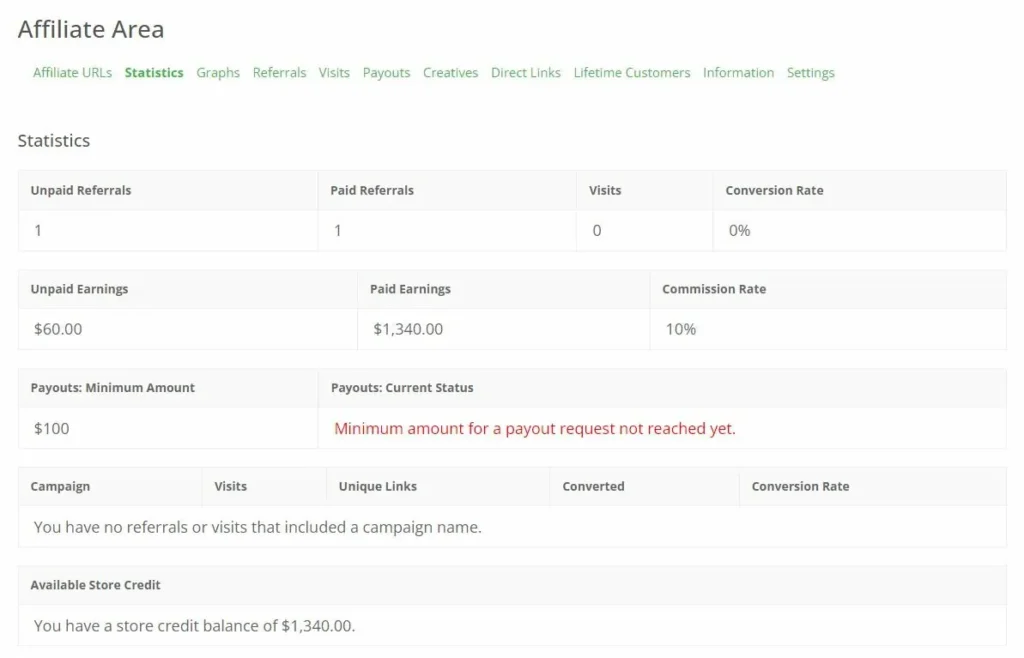Select the Statistics tab
1024x658 pixels.
pyautogui.click(x=154, y=72)
